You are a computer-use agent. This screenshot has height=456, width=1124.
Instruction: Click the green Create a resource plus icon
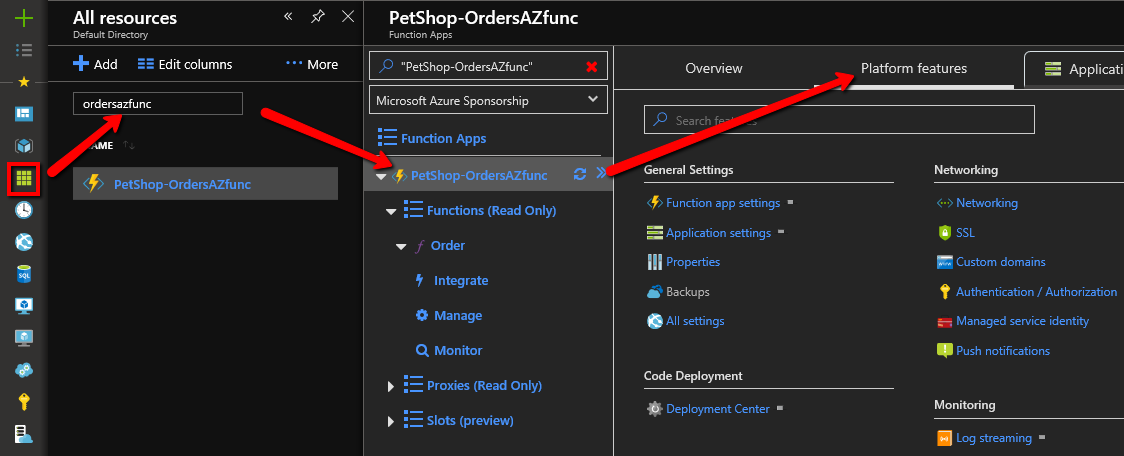pyautogui.click(x=24, y=17)
